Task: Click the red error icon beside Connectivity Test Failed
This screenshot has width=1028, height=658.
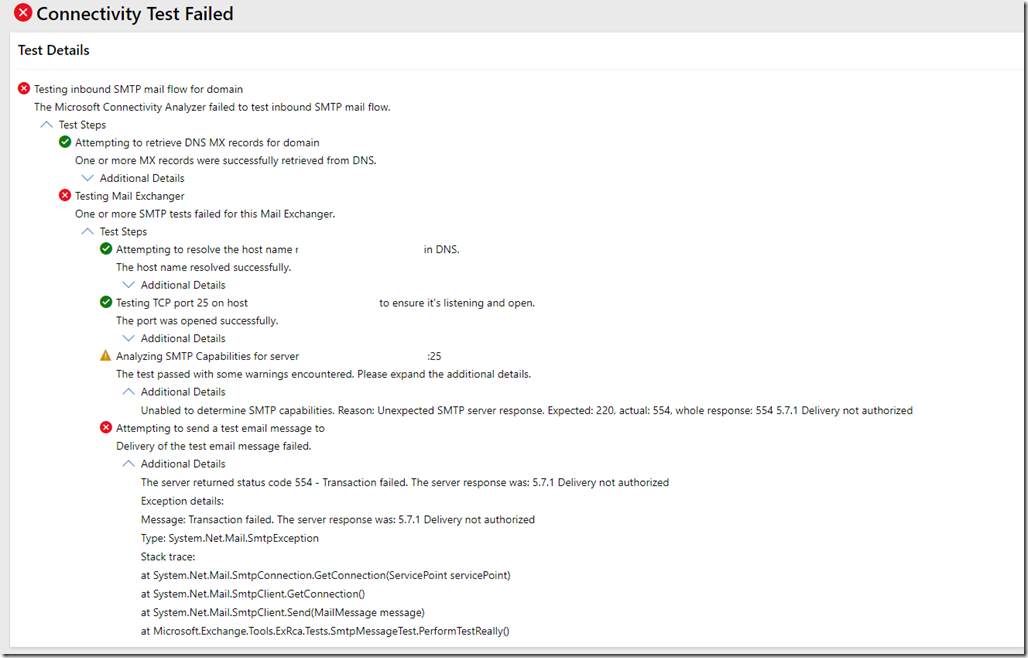Action: (23, 14)
